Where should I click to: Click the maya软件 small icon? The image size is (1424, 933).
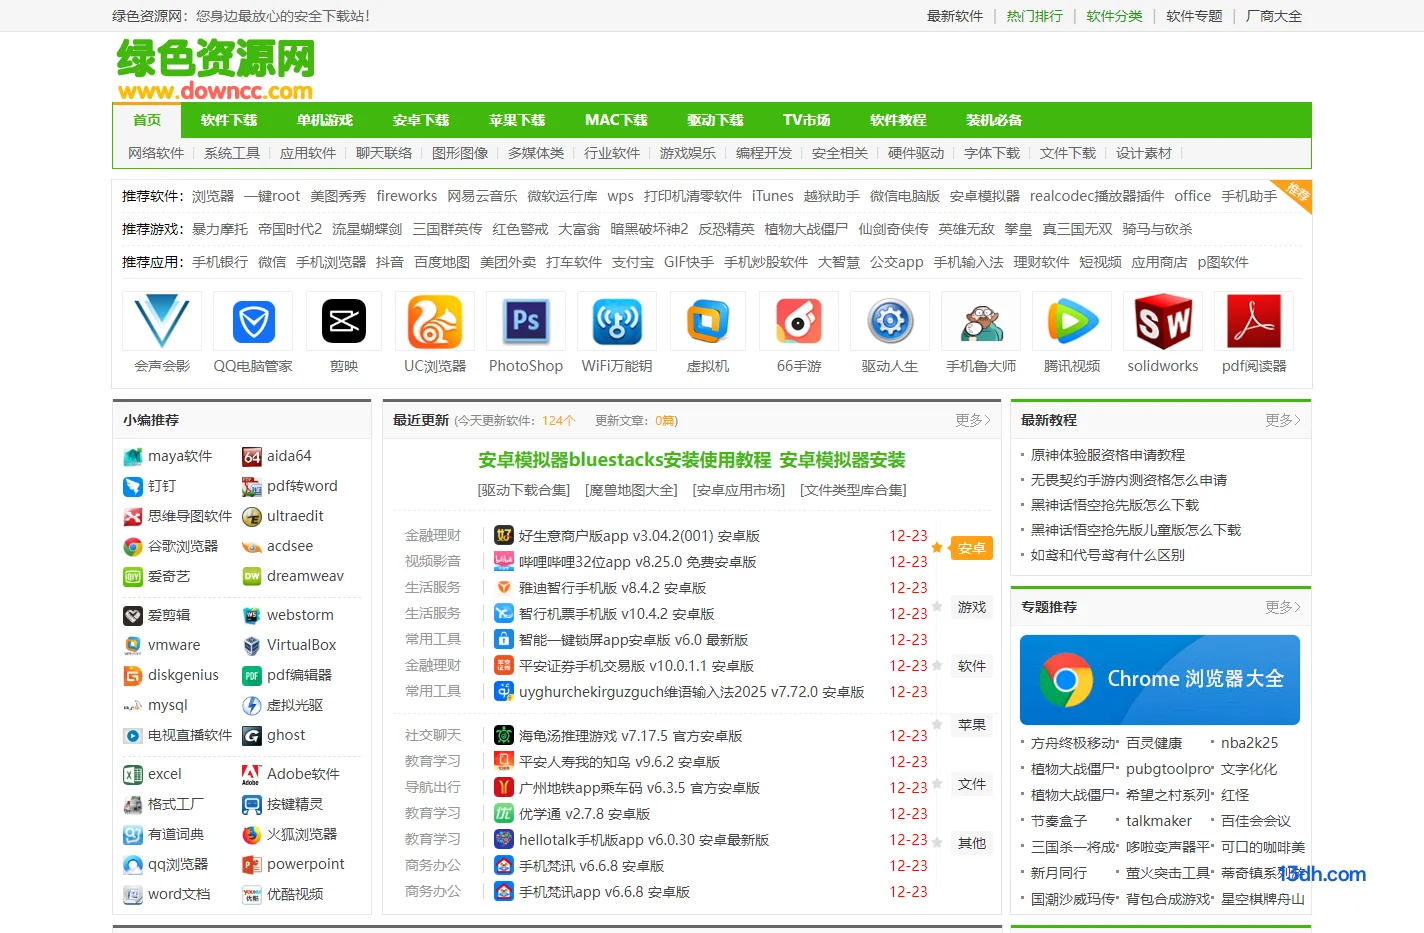133,457
